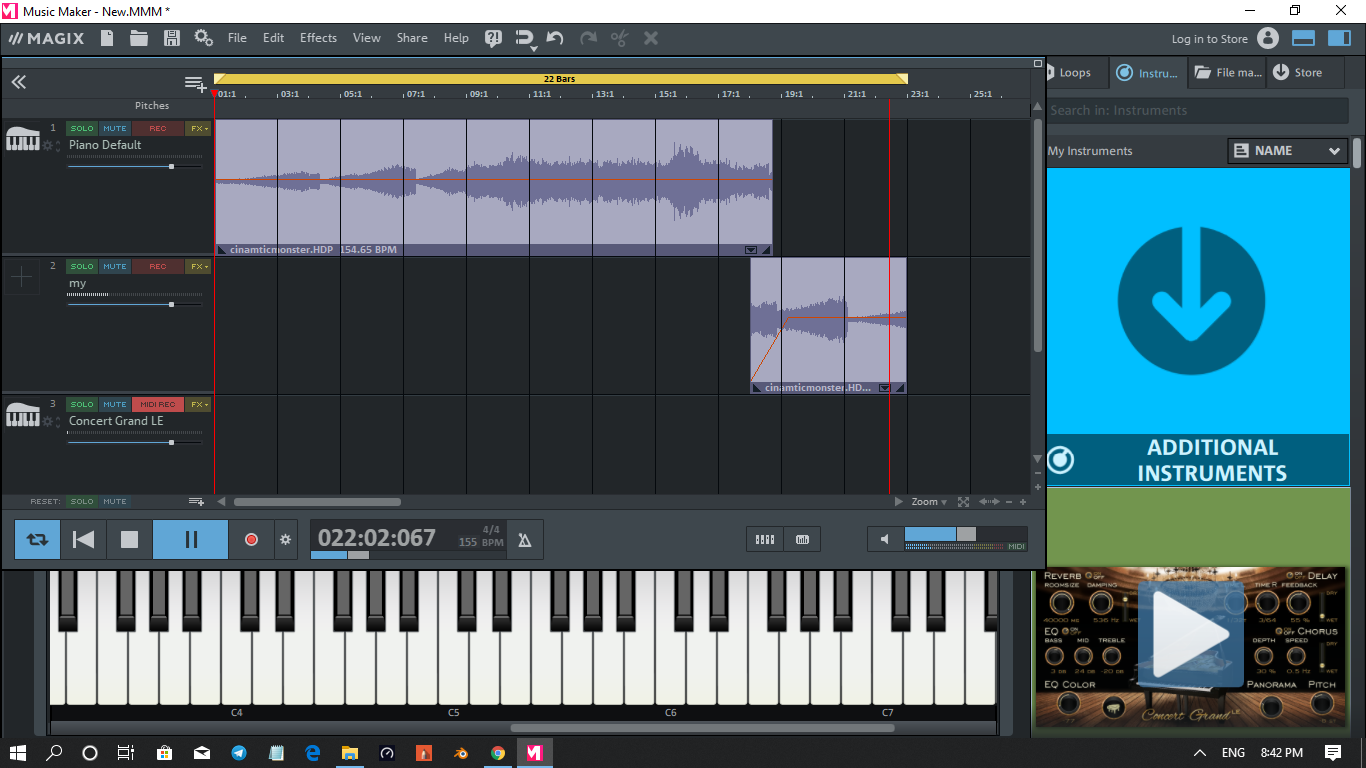
Task: Solo track 2 named my
Action: click(x=82, y=266)
